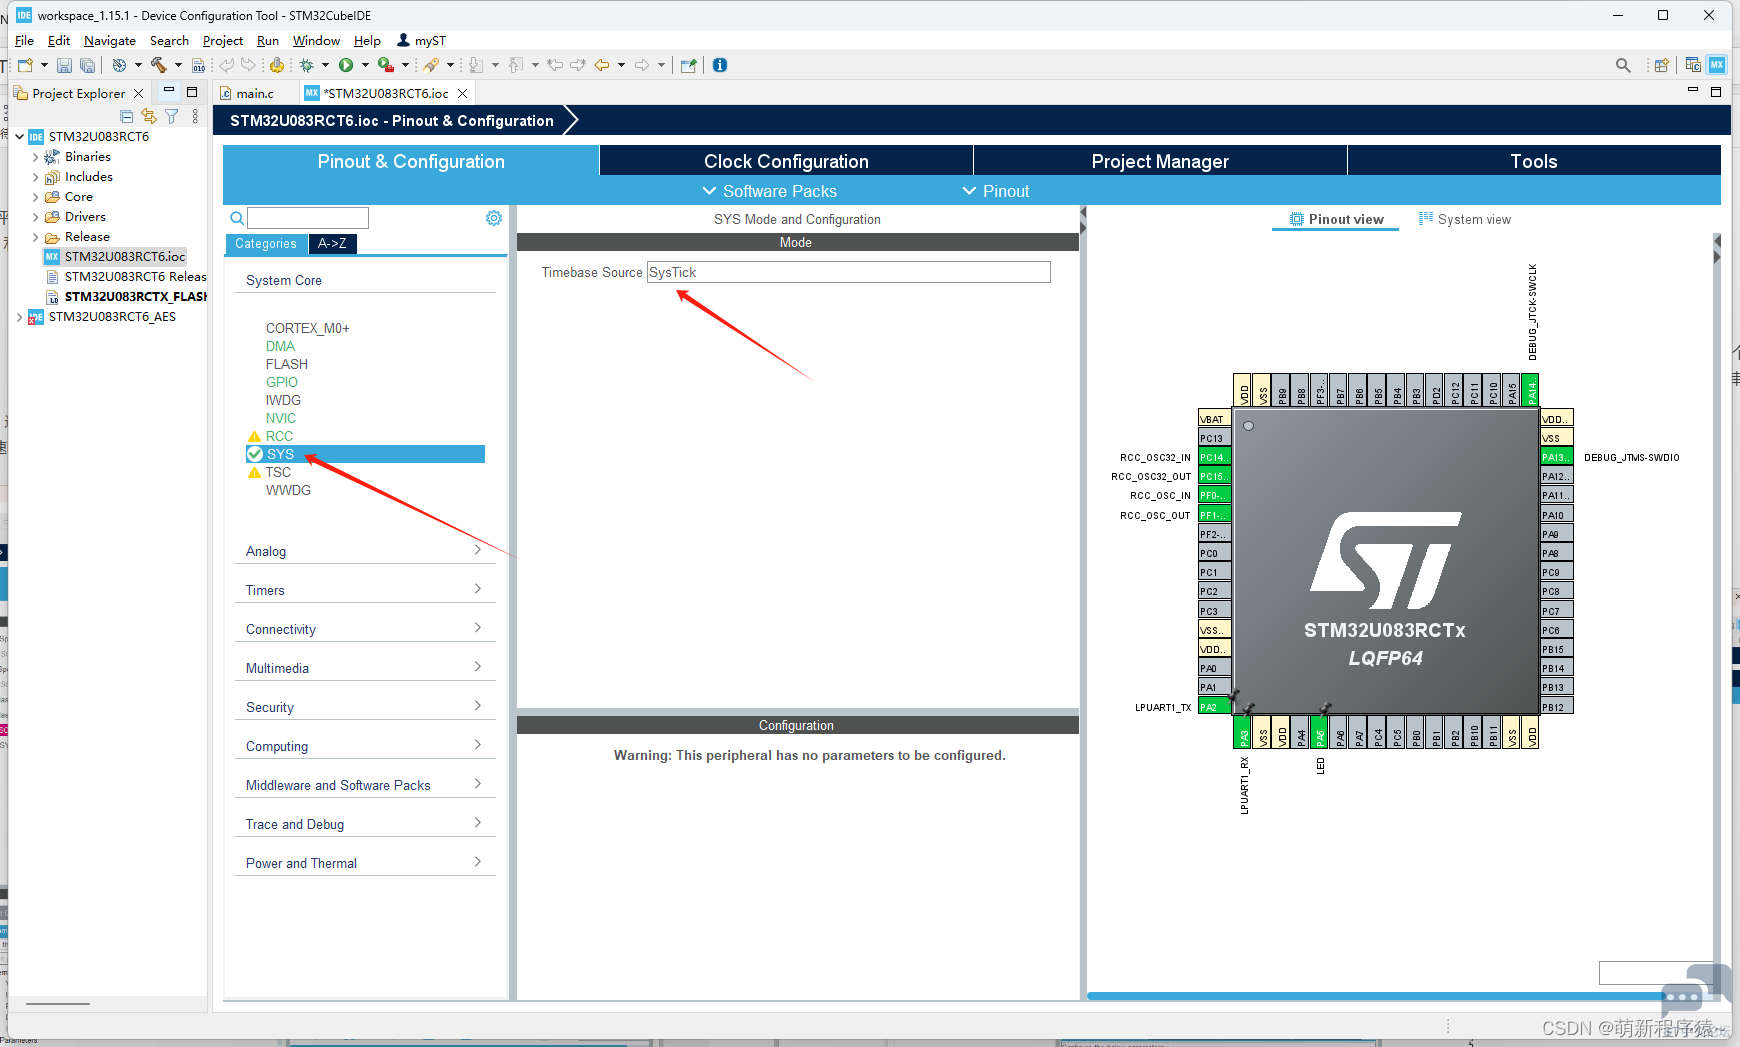This screenshot has height=1047, width=1740.
Task: Open the myST account link
Action: click(422, 41)
